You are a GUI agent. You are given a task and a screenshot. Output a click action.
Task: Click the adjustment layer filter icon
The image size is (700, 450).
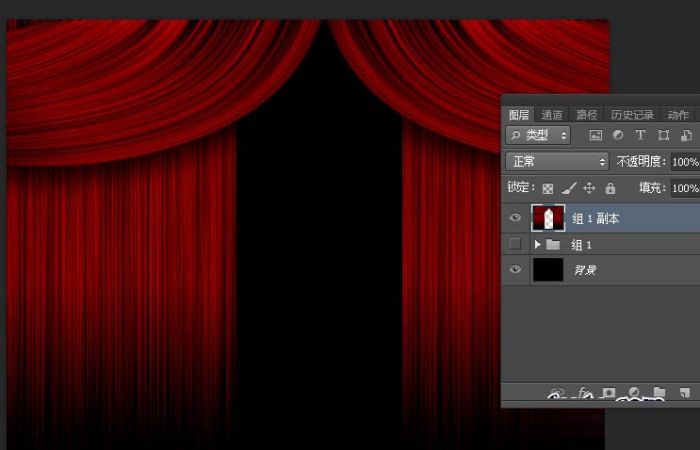pos(618,135)
